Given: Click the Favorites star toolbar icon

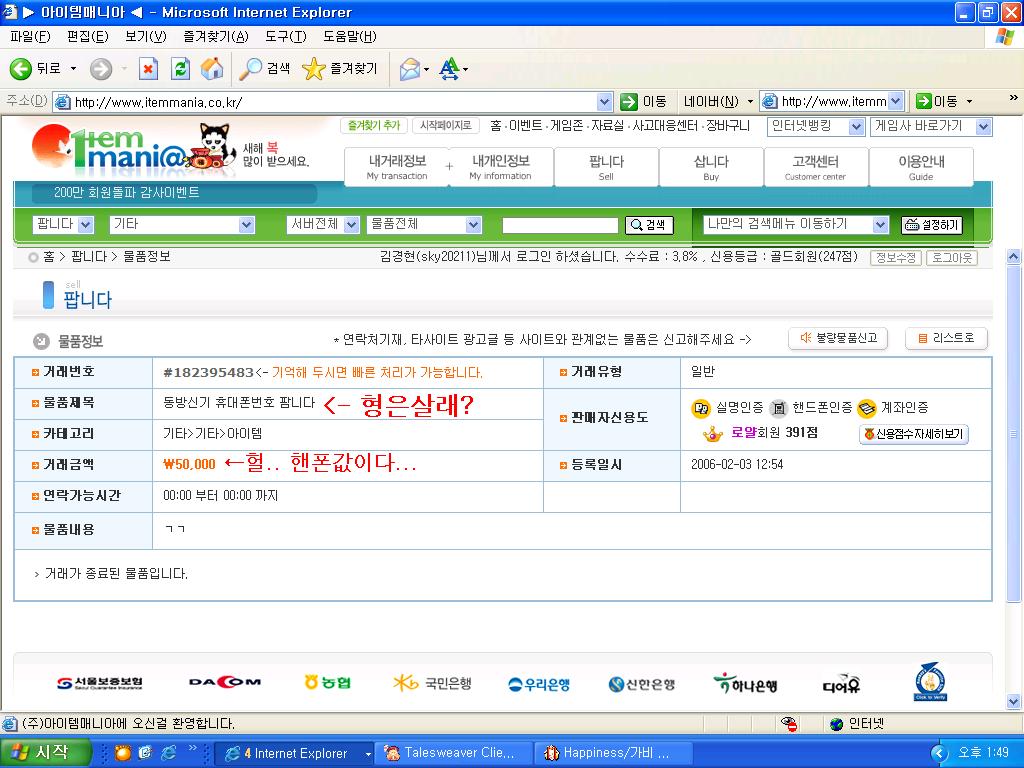Looking at the screenshot, I should pyautogui.click(x=314, y=68).
